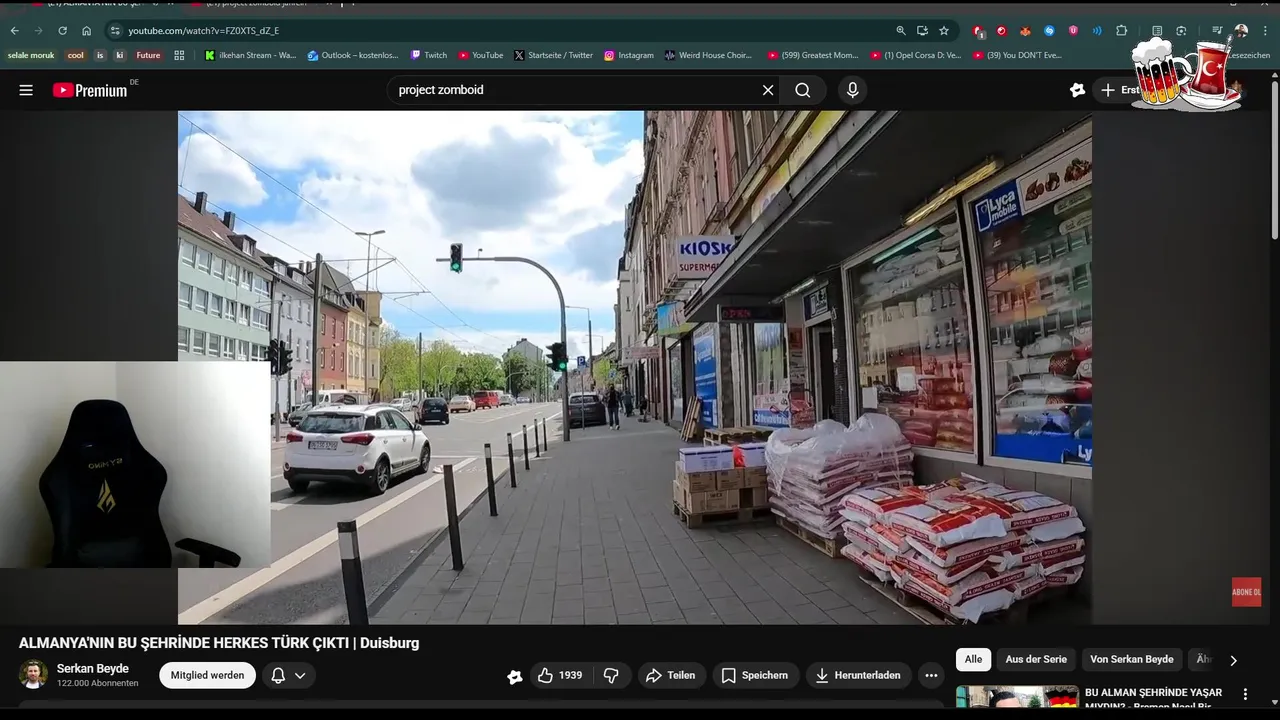
Task: Open the 'cool' bookmark folder
Action: (x=76, y=55)
